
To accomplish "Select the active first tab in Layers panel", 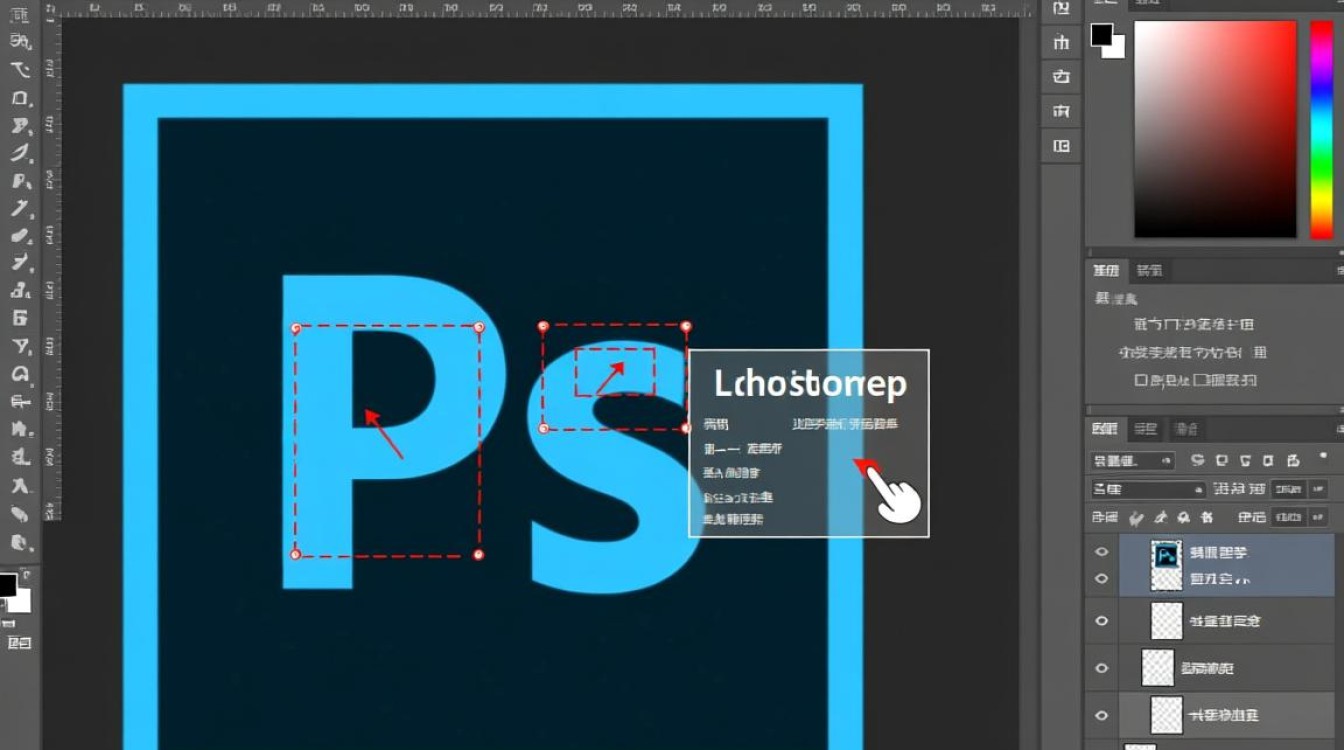I will pyautogui.click(x=1105, y=429).
